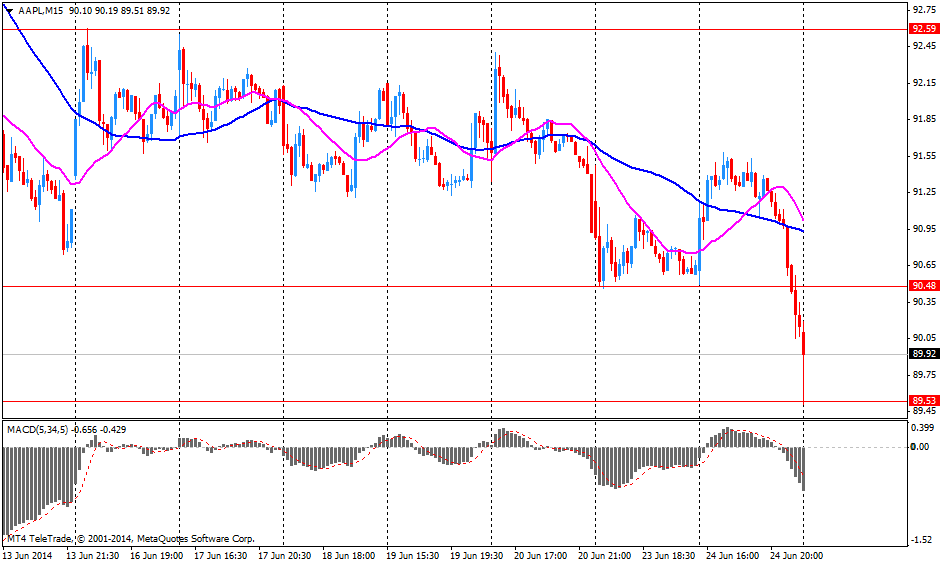Click the 91.25 price scale value

(925, 192)
